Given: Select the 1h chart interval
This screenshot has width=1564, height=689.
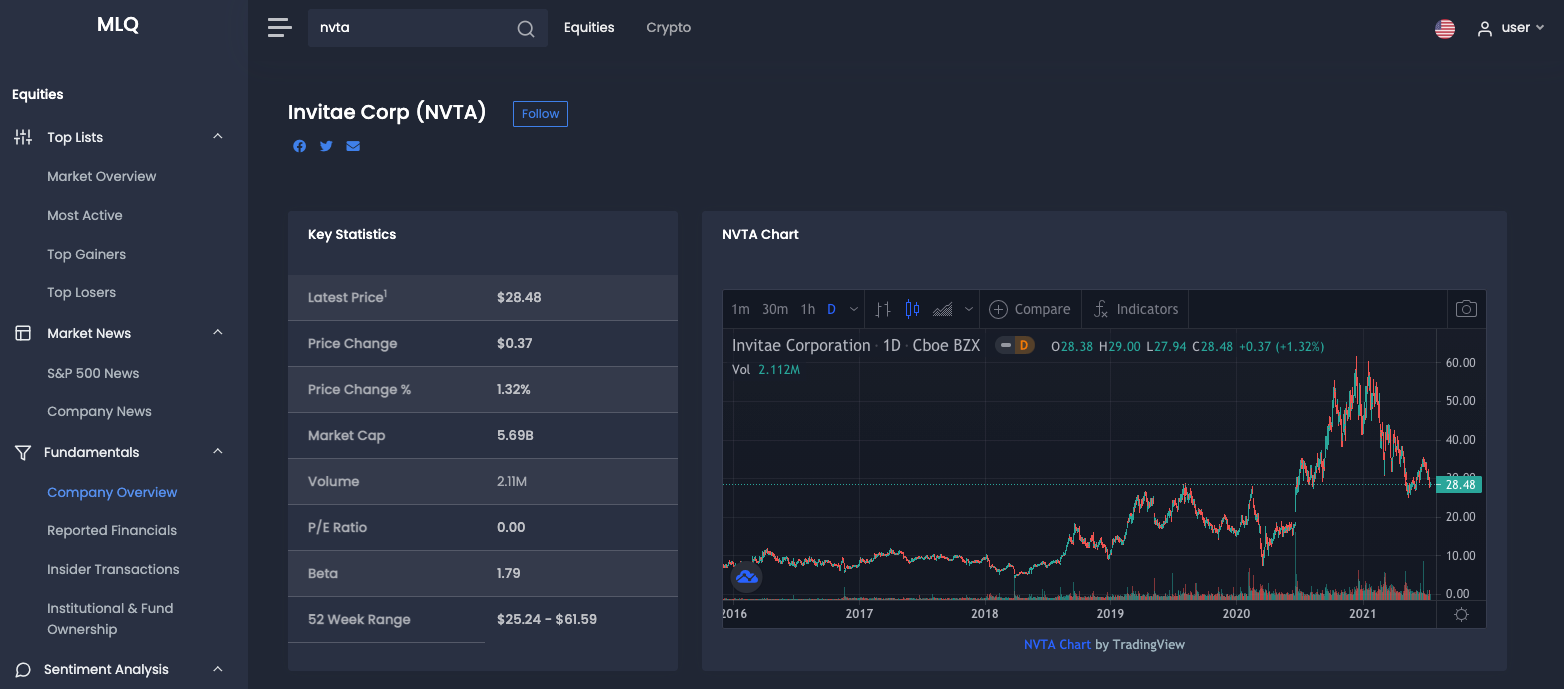Looking at the screenshot, I should (x=808, y=309).
